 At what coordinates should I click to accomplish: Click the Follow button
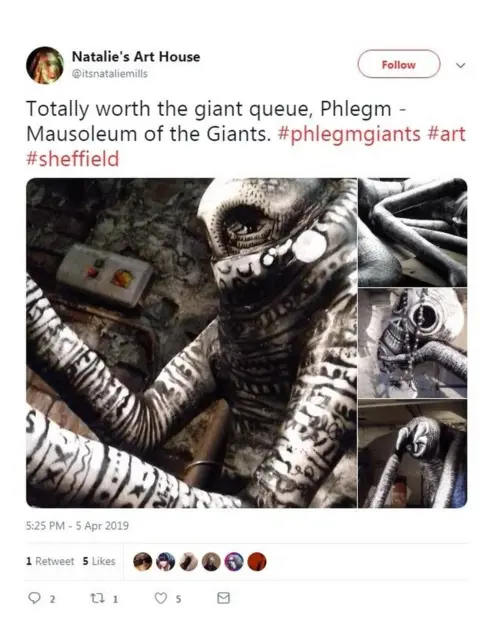click(399, 64)
